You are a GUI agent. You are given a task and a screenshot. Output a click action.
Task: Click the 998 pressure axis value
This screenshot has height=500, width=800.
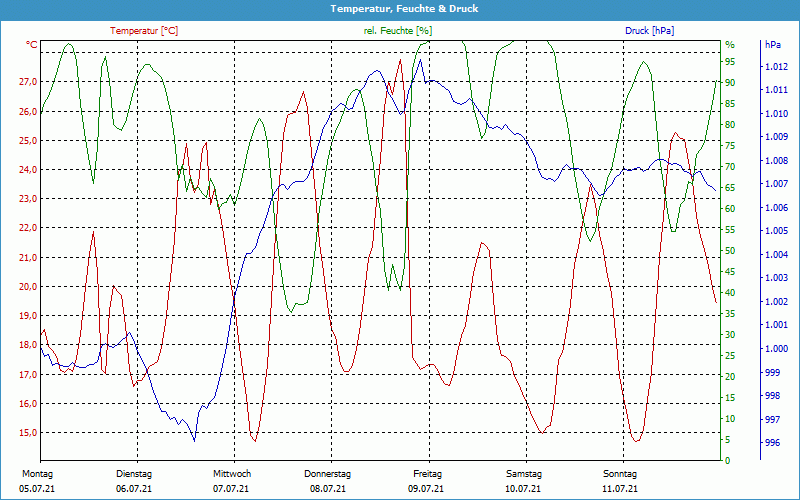point(772,395)
